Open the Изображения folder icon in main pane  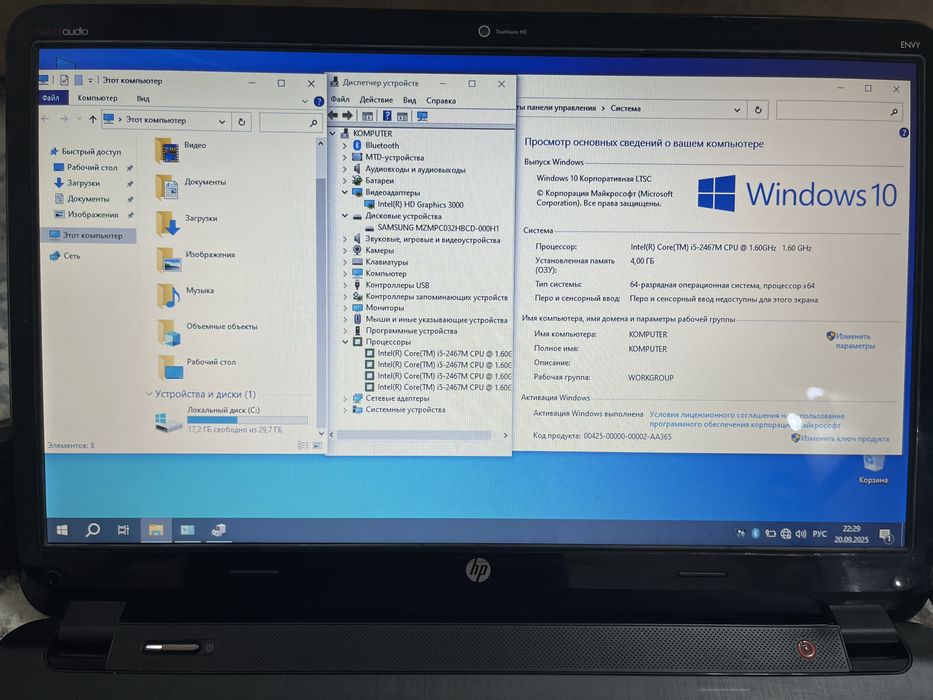pos(168,260)
